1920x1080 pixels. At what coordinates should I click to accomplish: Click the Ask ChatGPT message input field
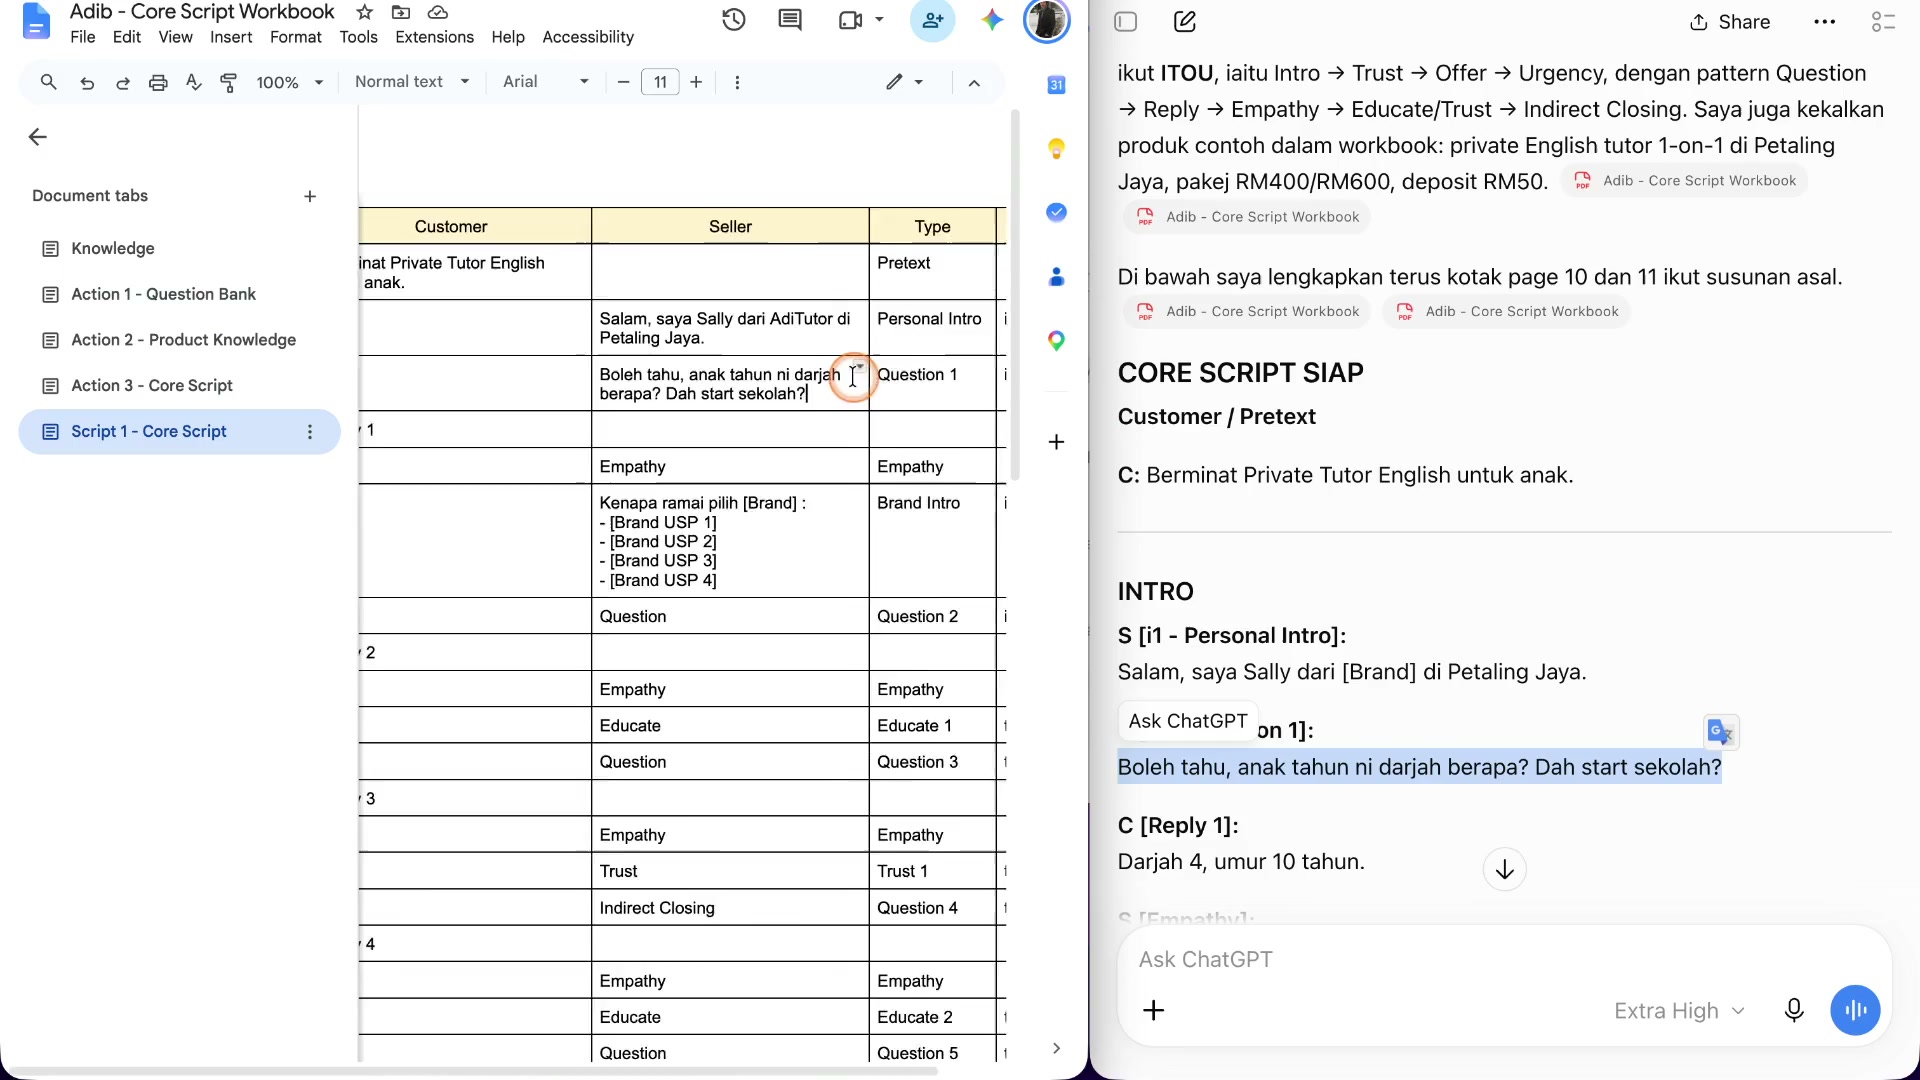1504,960
